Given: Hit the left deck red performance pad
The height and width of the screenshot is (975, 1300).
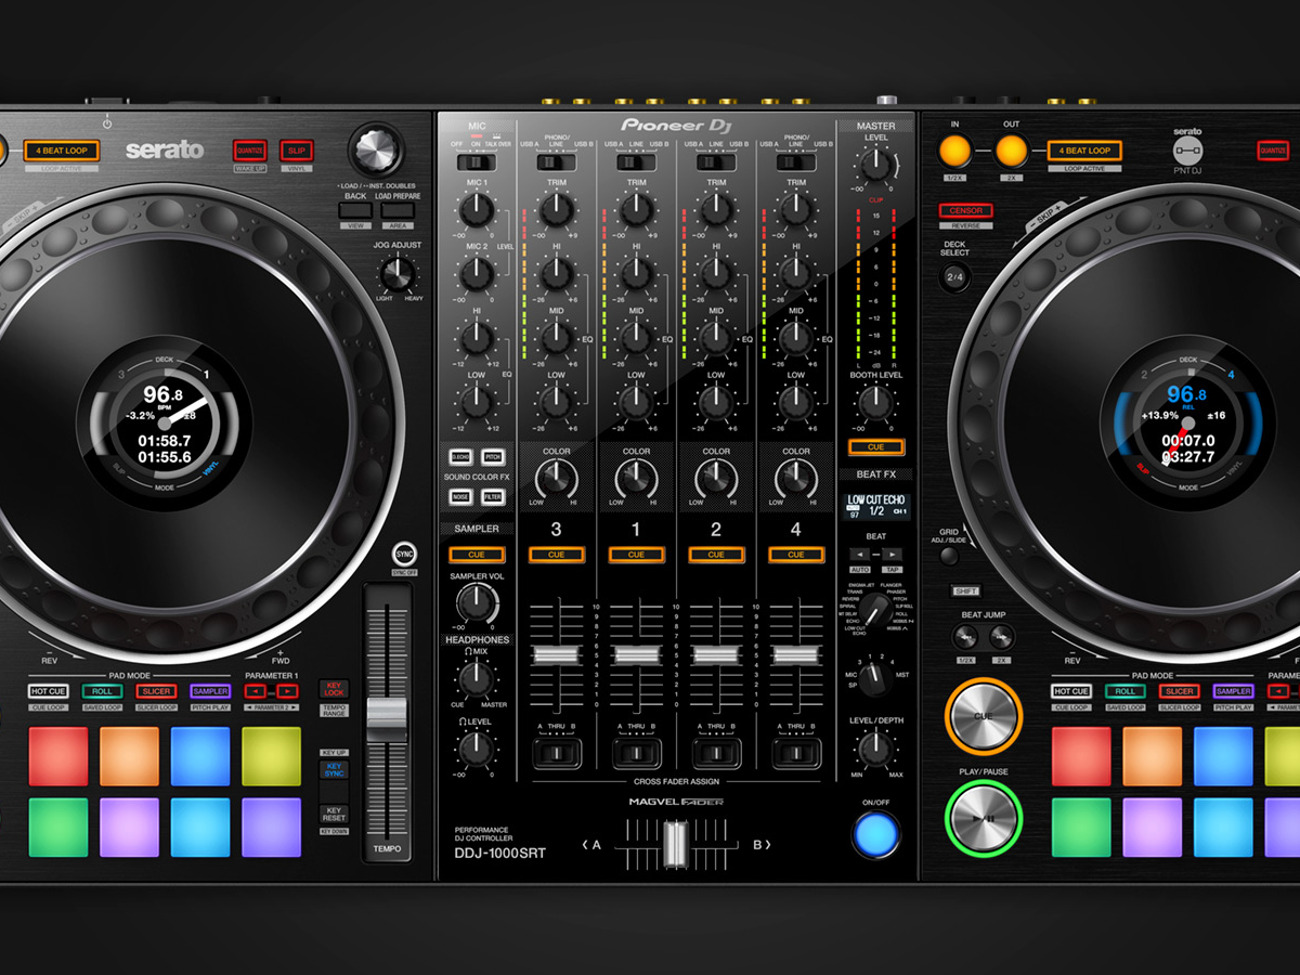Looking at the screenshot, I should point(58,756).
